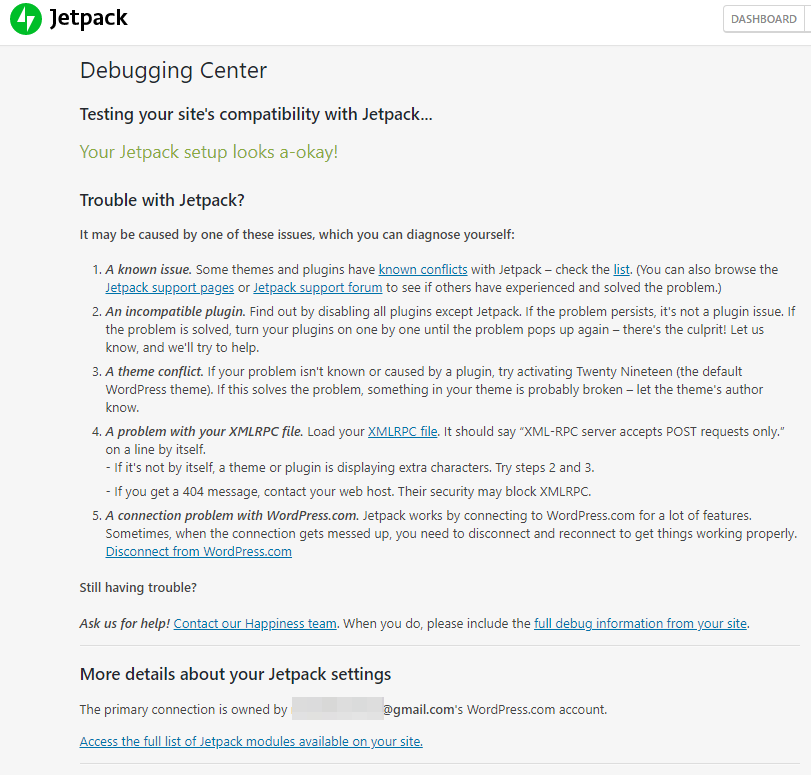811x775 pixels.
Task: Click the Jetpack wordmark in the header
Action: point(88,19)
